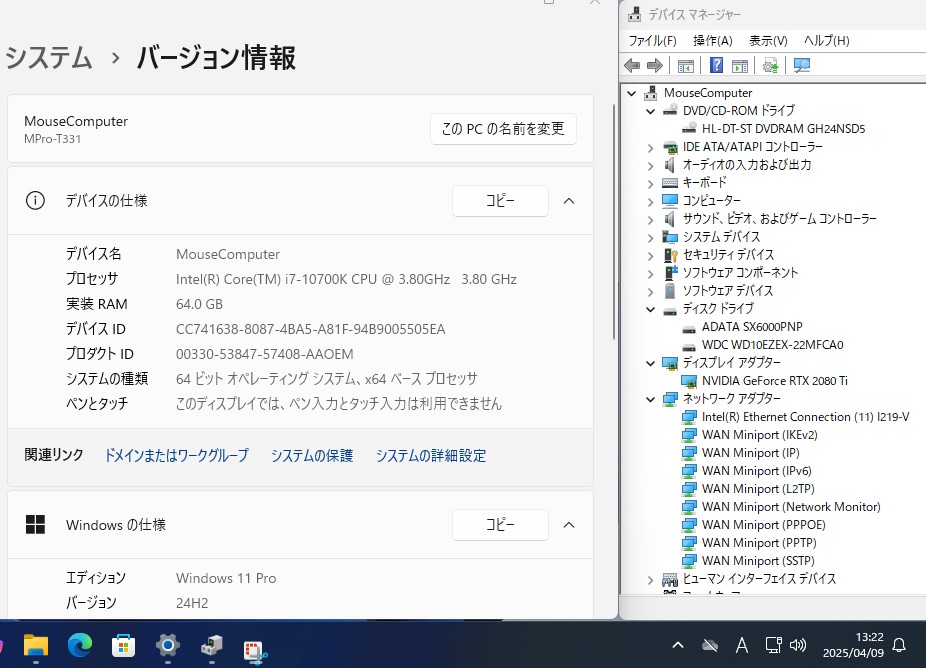The height and width of the screenshot is (668, 926).
Task: Click the Help icon in Device Manager toolbar
Action: pos(716,65)
